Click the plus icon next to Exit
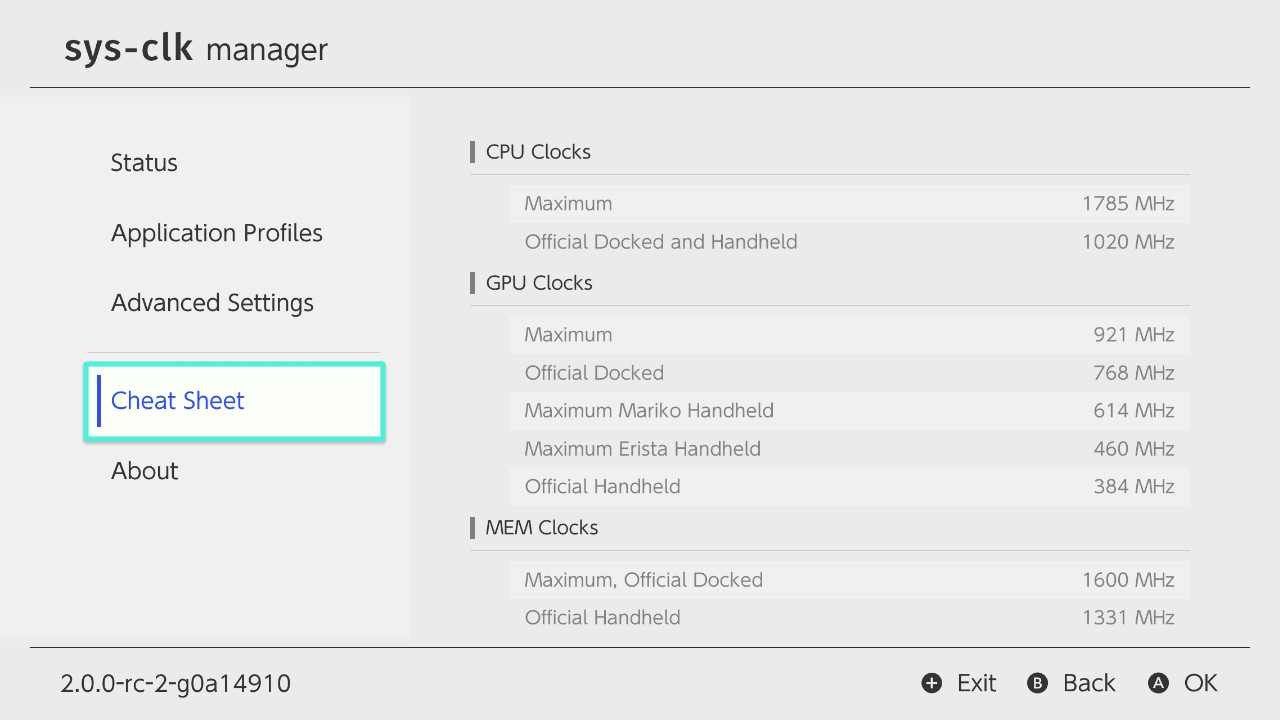Image resolution: width=1280 pixels, height=720 pixels. pos(932,683)
